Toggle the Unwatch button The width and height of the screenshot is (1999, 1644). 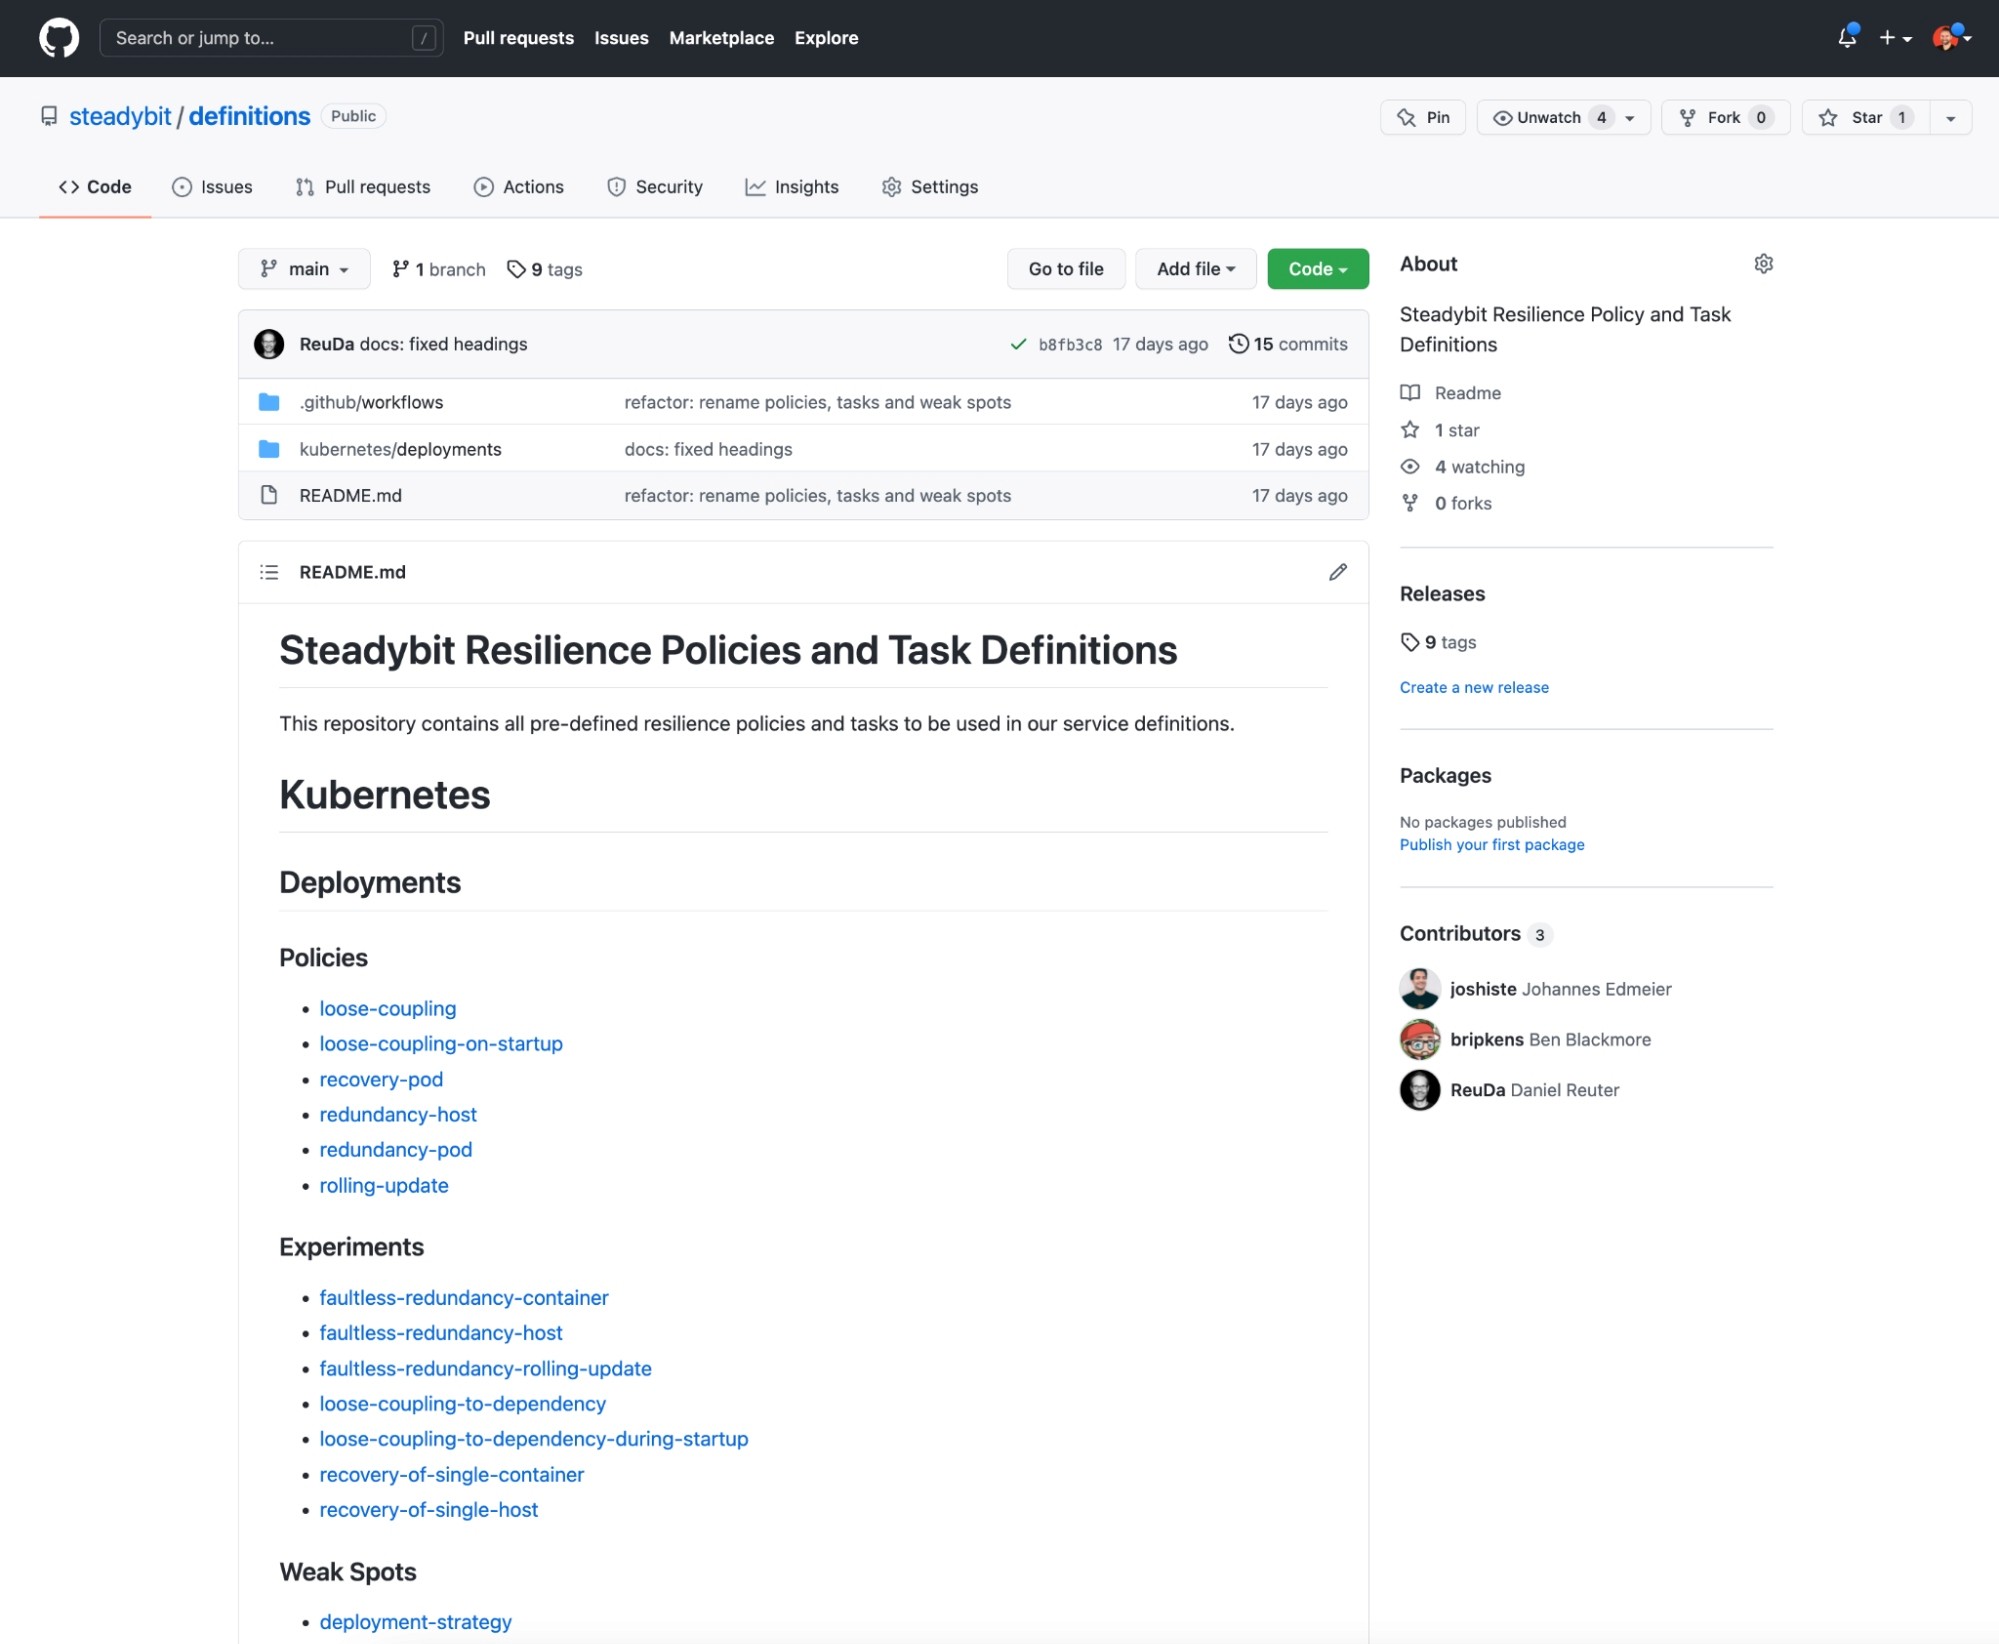tap(1547, 117)
